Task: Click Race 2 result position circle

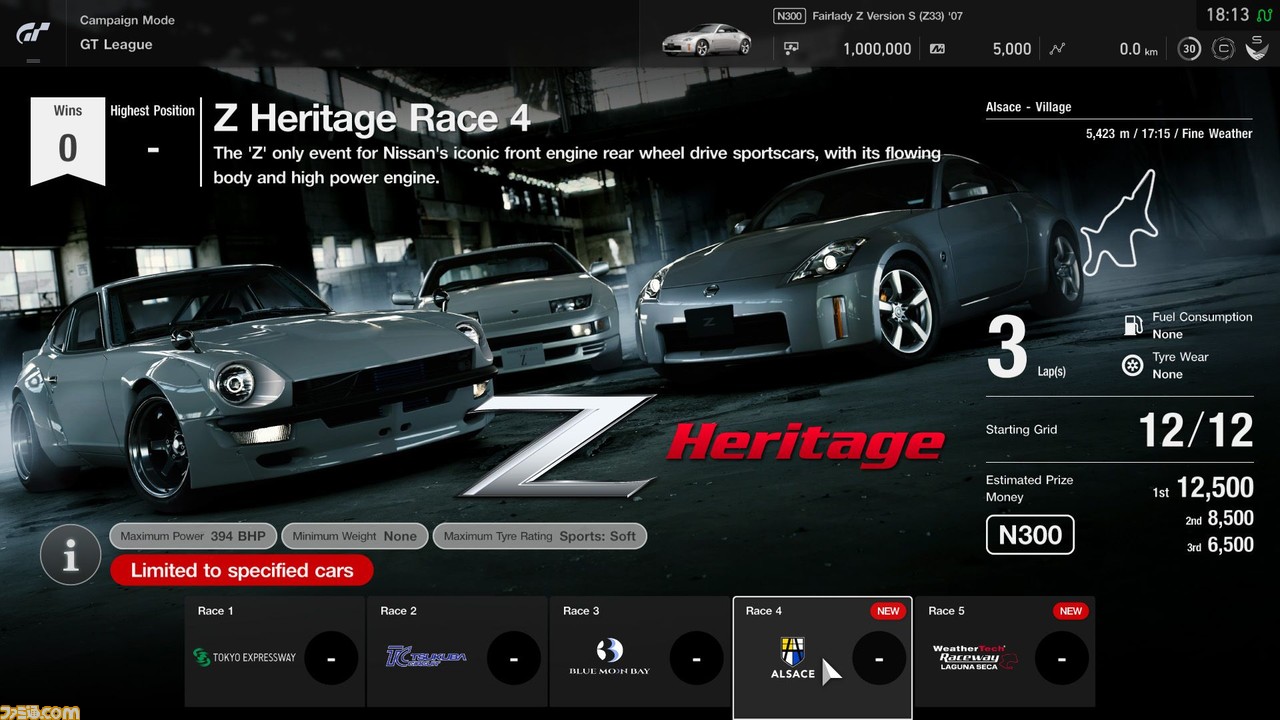Action: tap(514, 659)
